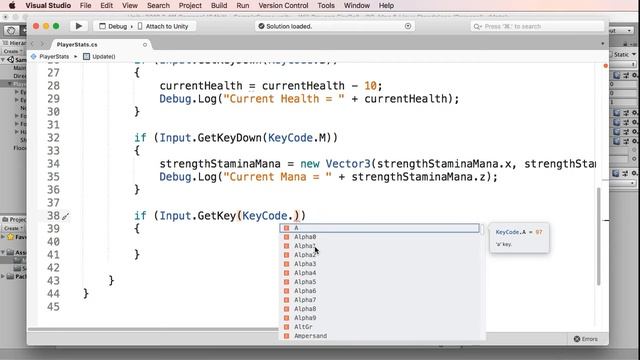Click the red error marker in scroll gutter
Viewport: 640px width, 360px height.
click(x=605, y=66)
